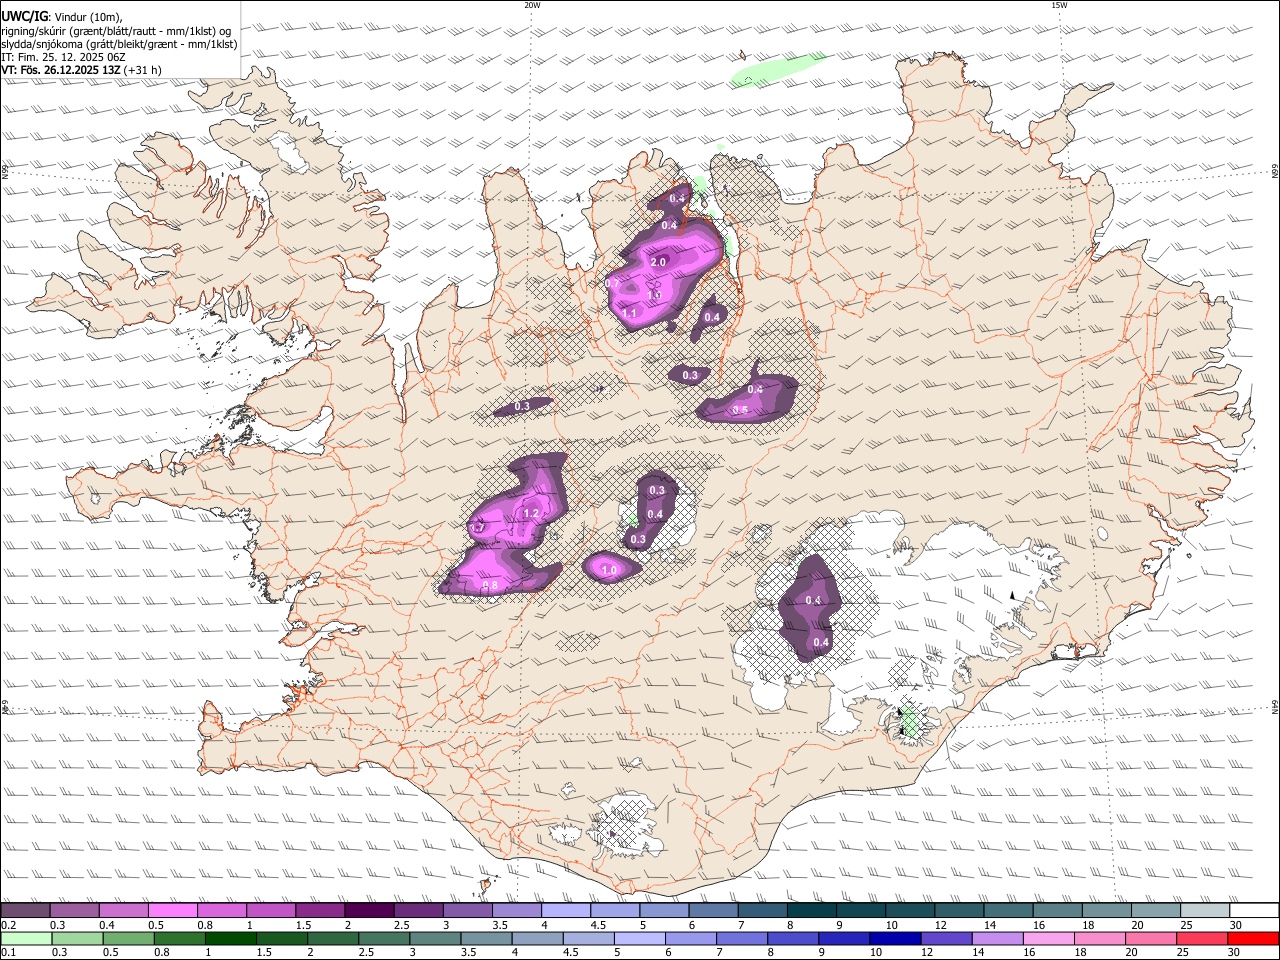The width and height of the screenshot is (1280, 960).
Task: Pick the darkest green 1 swatch in lower scale
Action: pos(230,938)
